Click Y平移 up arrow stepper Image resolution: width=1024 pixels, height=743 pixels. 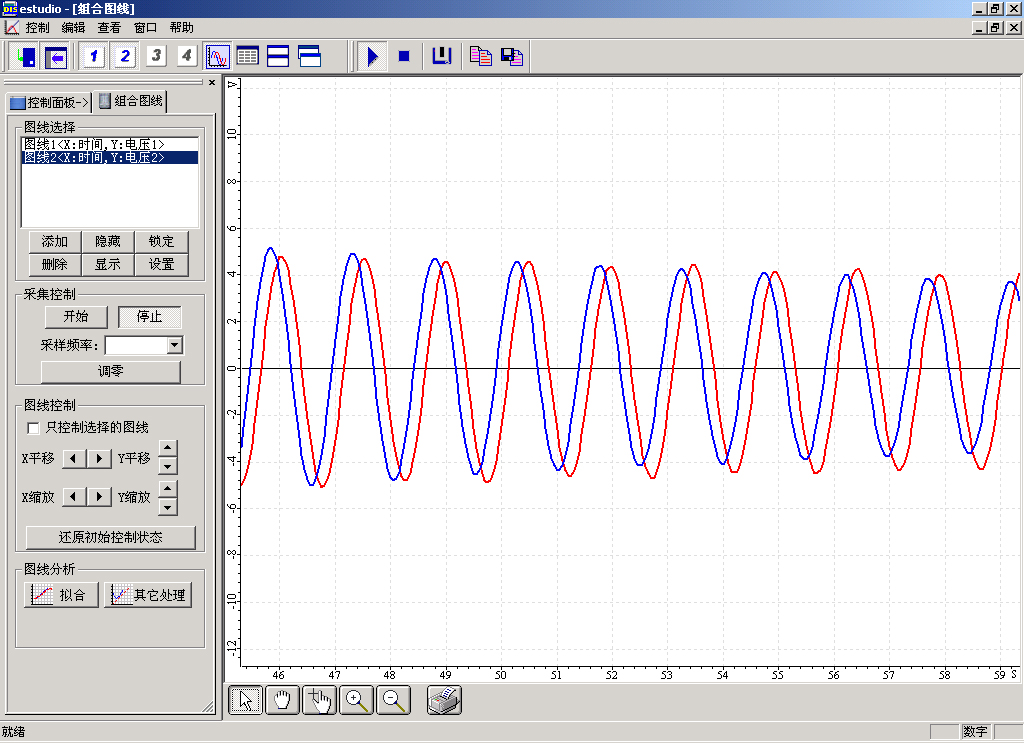point(168,450)
